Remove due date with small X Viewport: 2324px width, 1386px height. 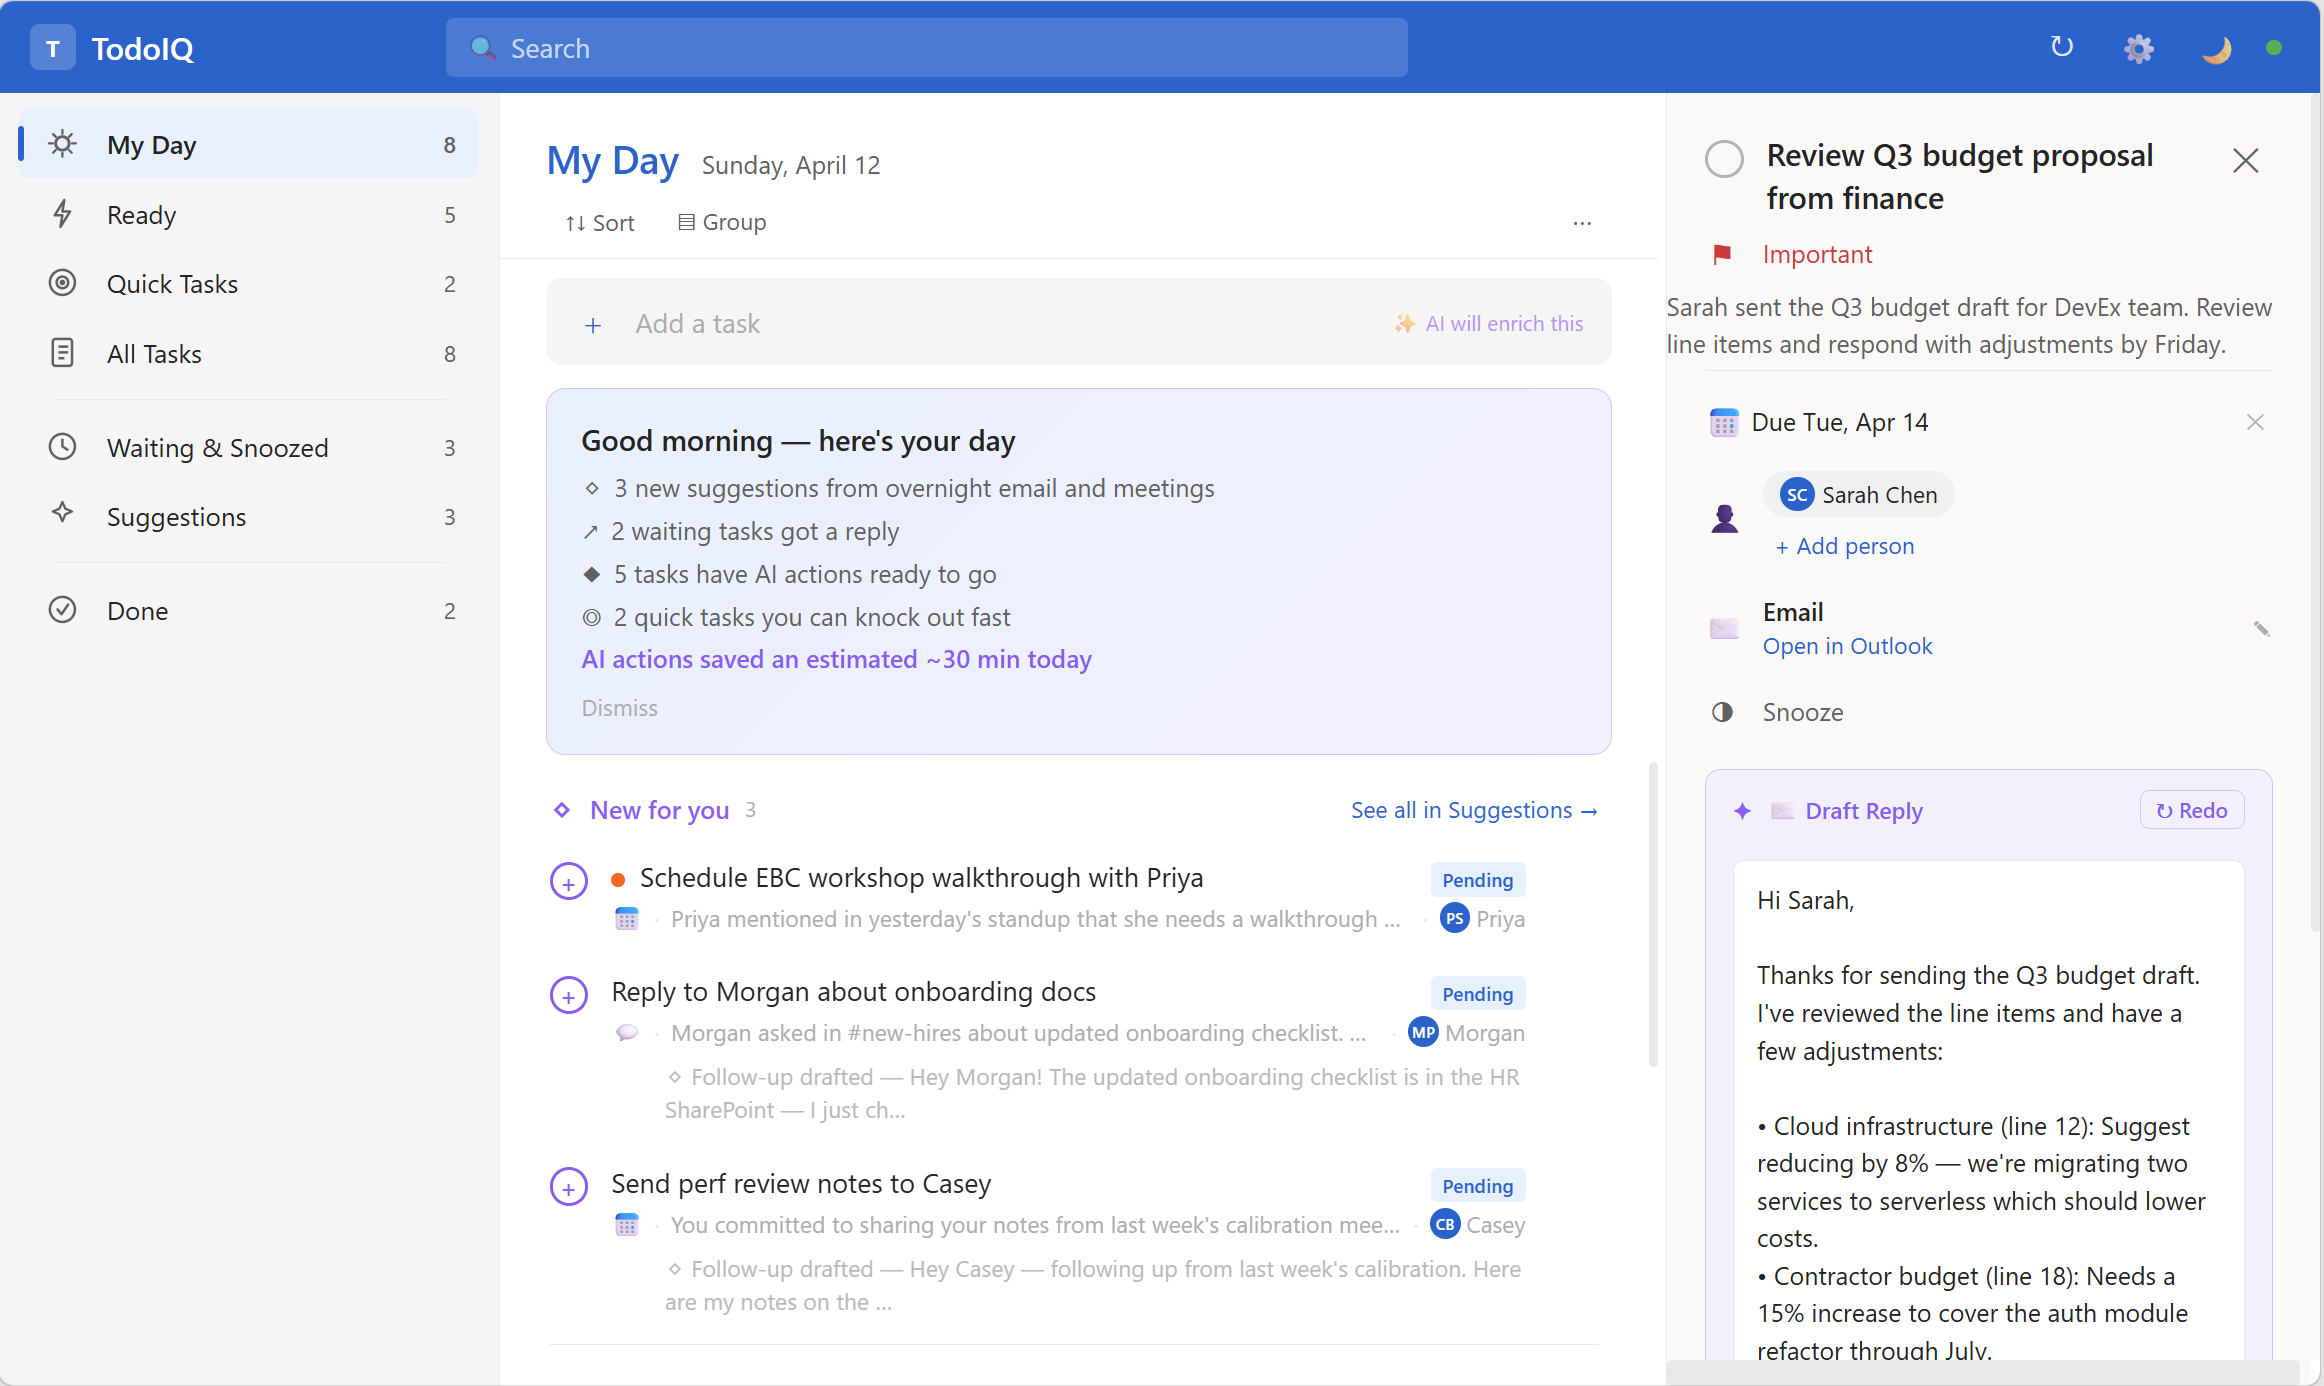2254,422
